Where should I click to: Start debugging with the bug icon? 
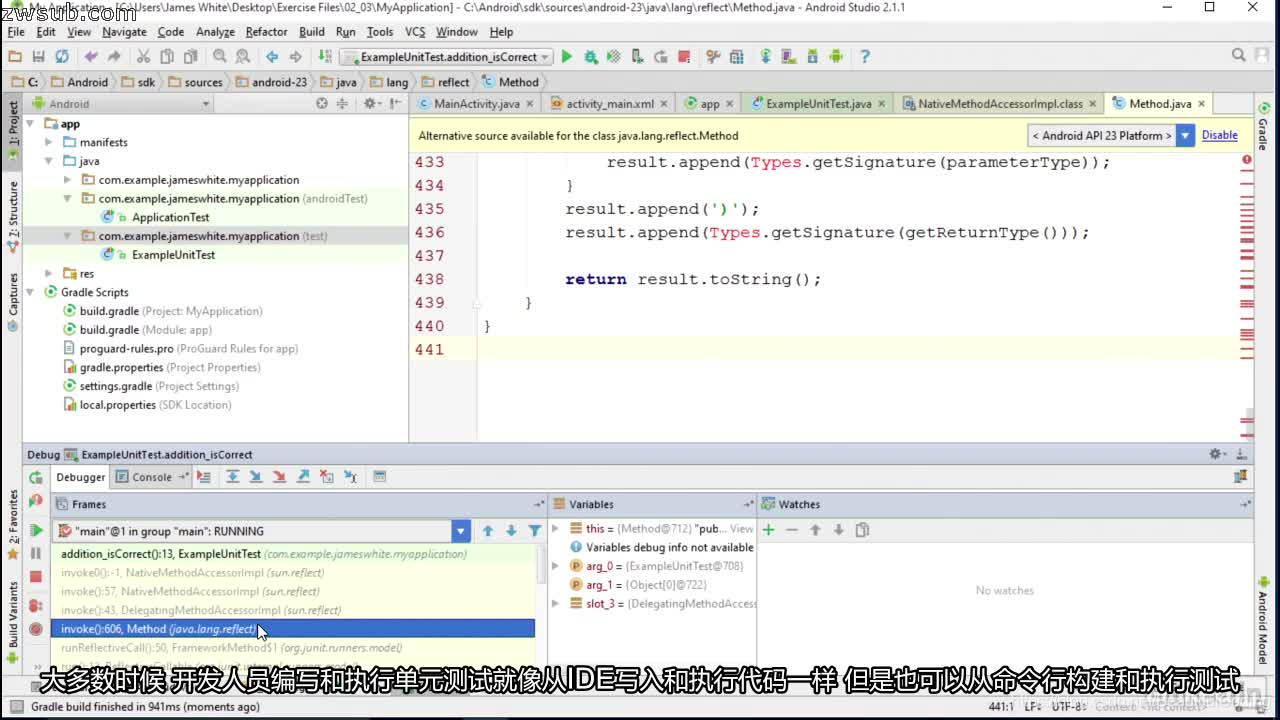pos(591,57)
